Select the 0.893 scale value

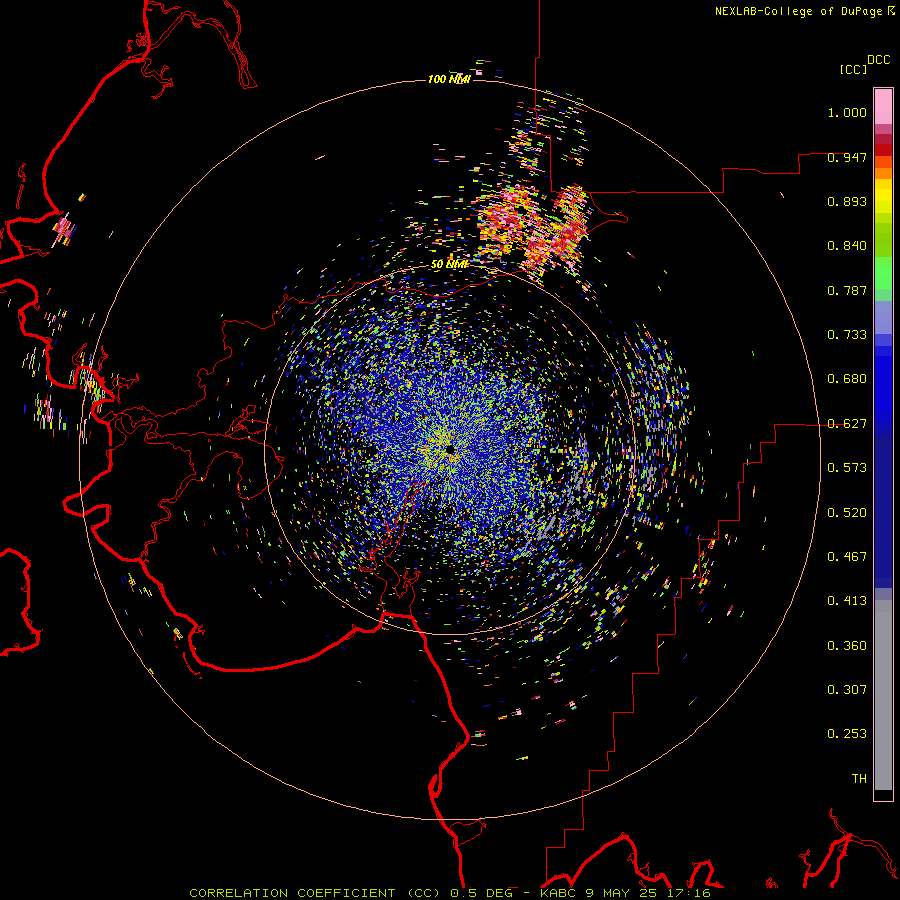[x=847, y=201]
